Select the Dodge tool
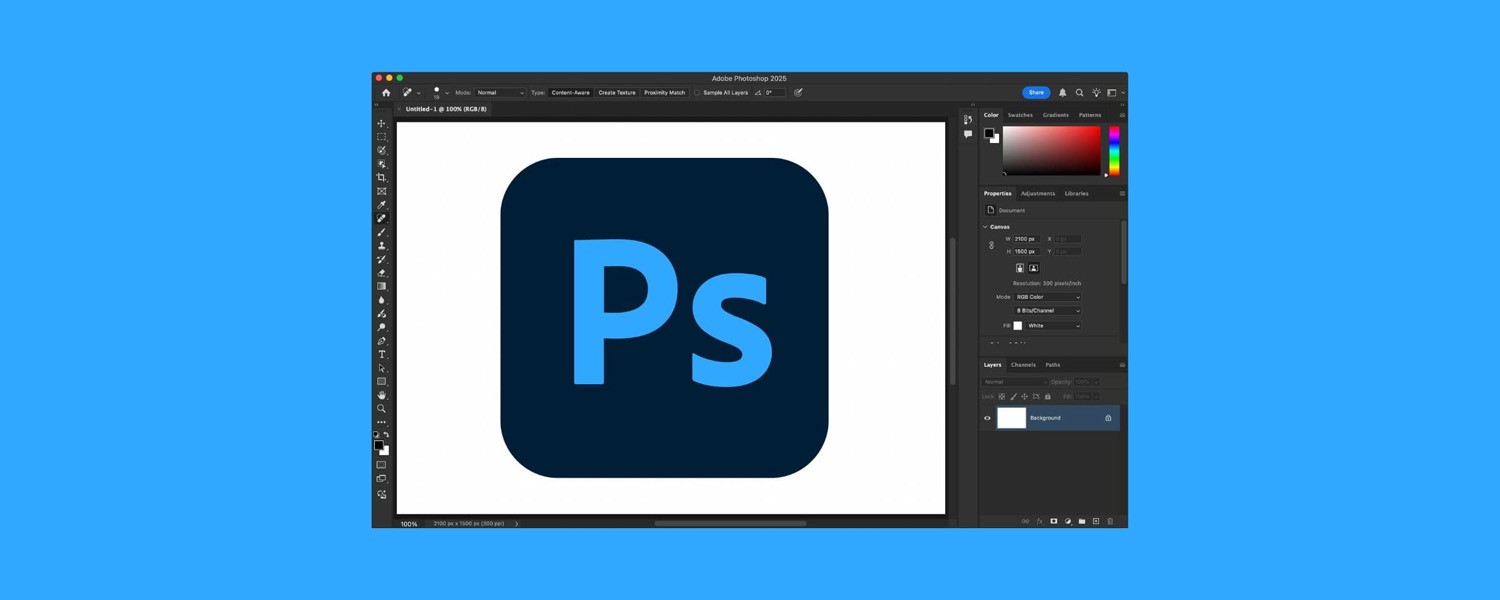1500x600 pixels. point(381,327)
